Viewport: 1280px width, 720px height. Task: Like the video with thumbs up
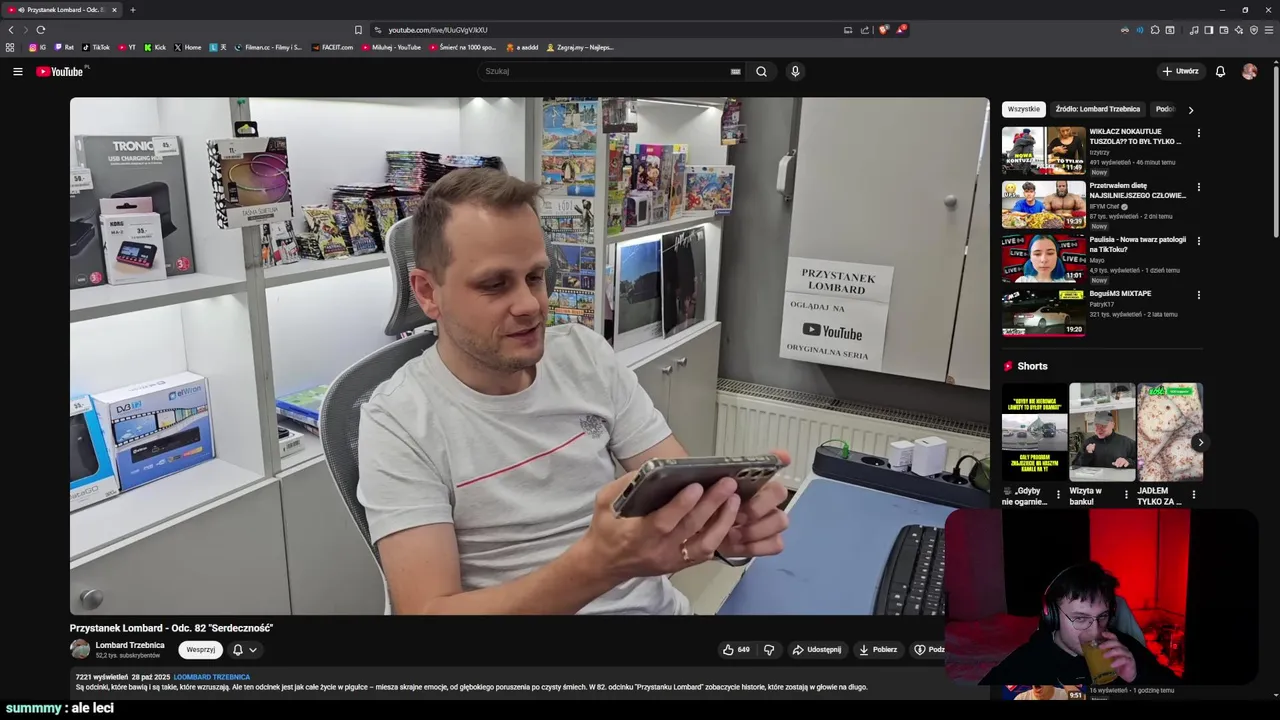tap(736, 649)
